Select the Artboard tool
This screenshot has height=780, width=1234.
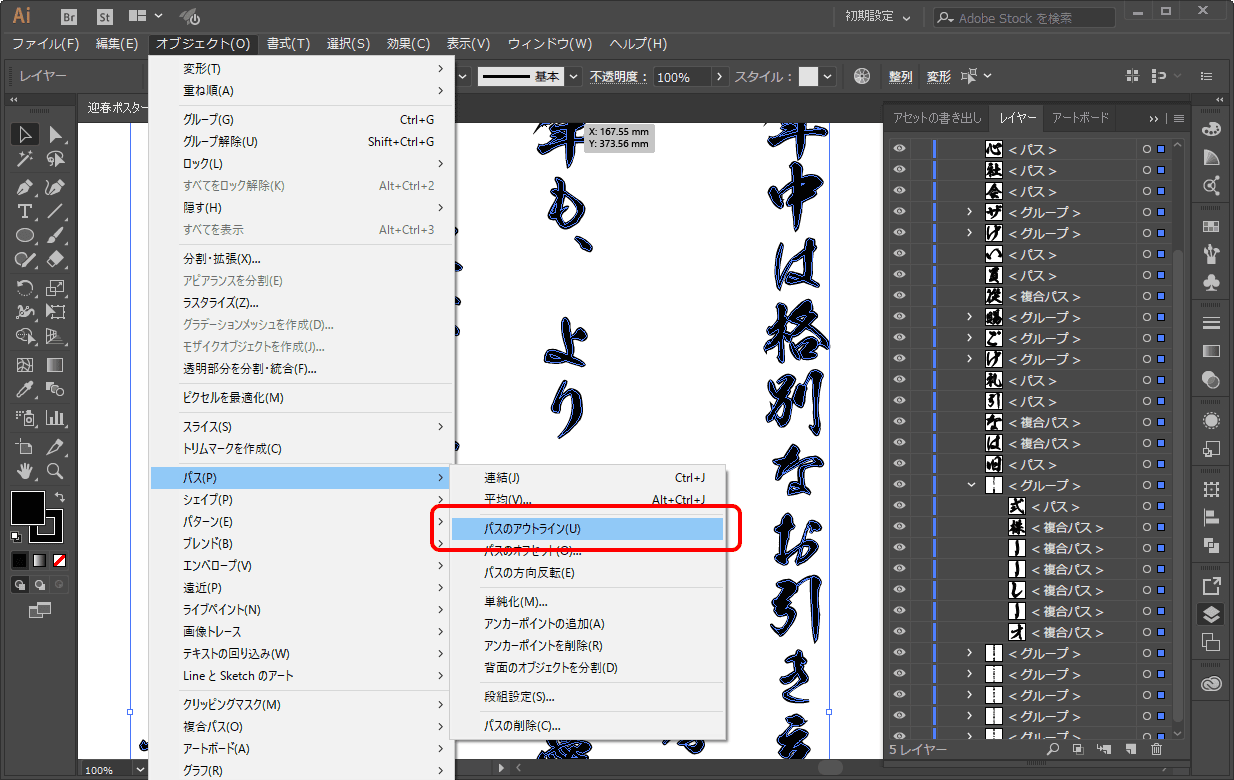click(25, 446)
